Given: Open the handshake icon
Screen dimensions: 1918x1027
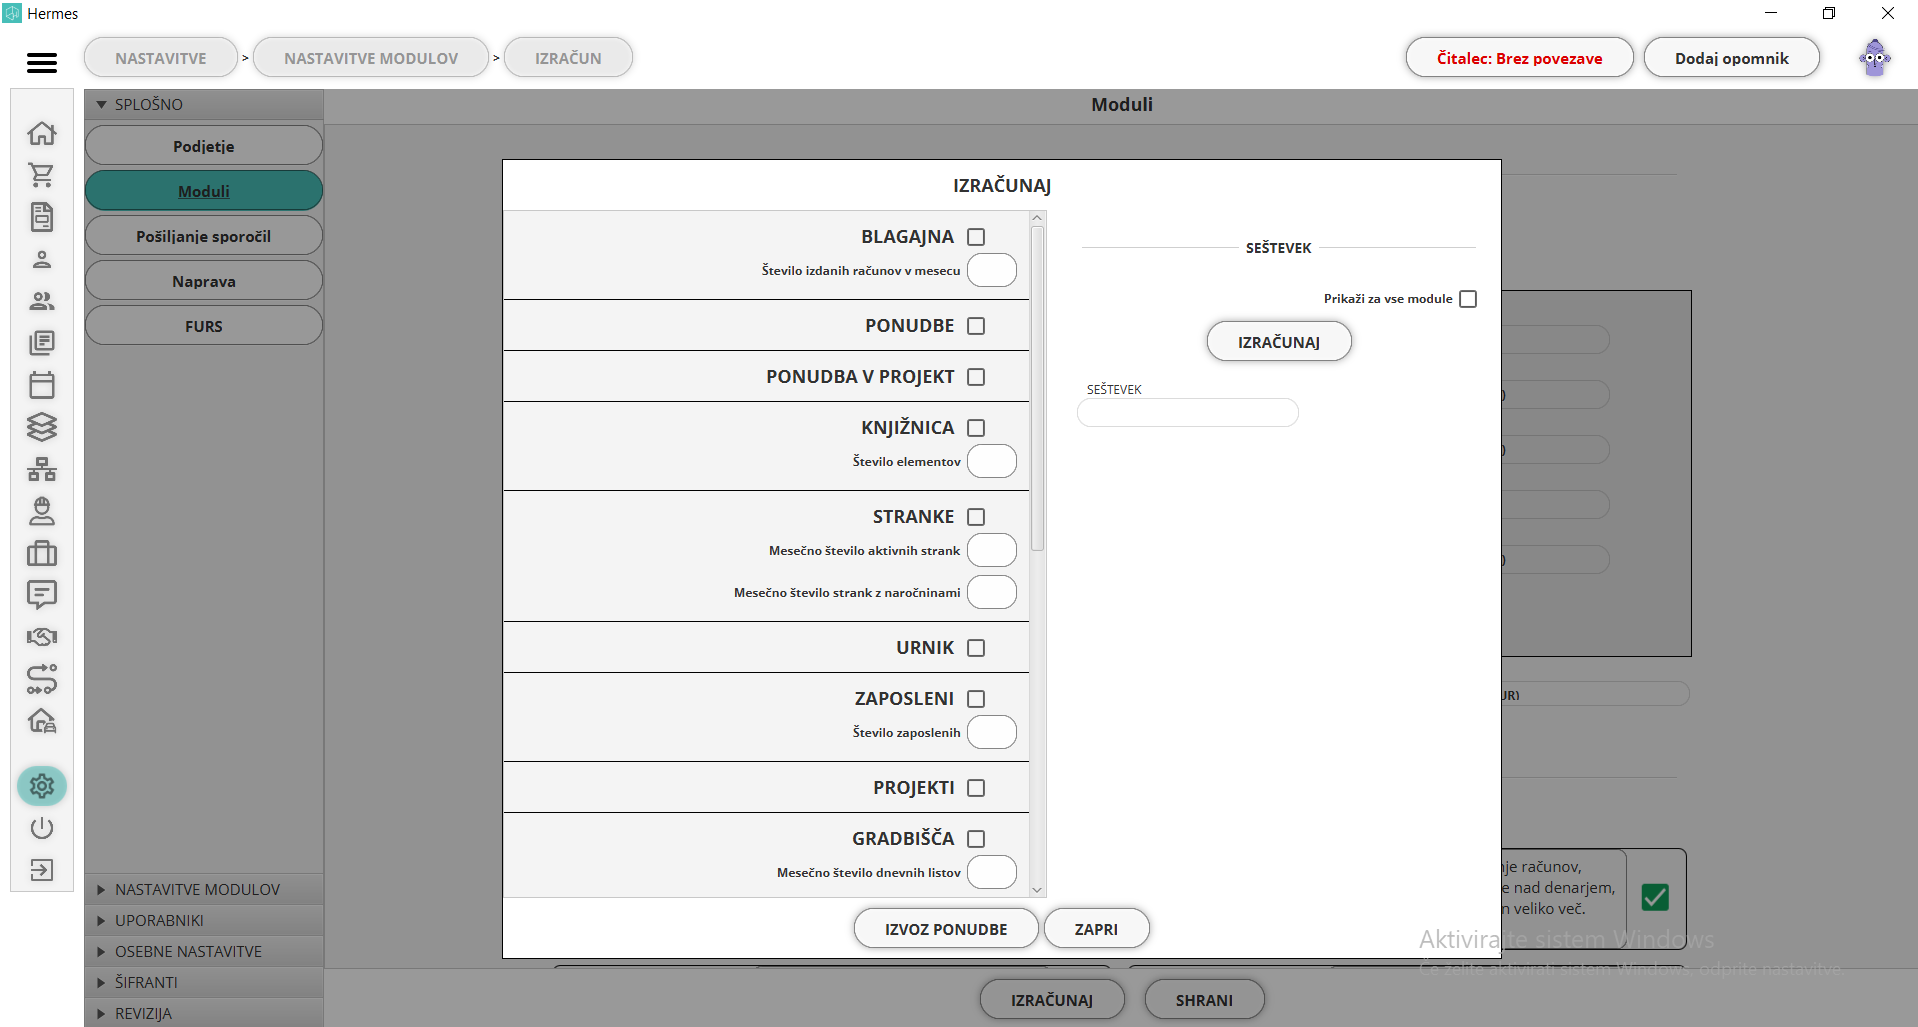Looking at the screenshot, I should [42, 637].
